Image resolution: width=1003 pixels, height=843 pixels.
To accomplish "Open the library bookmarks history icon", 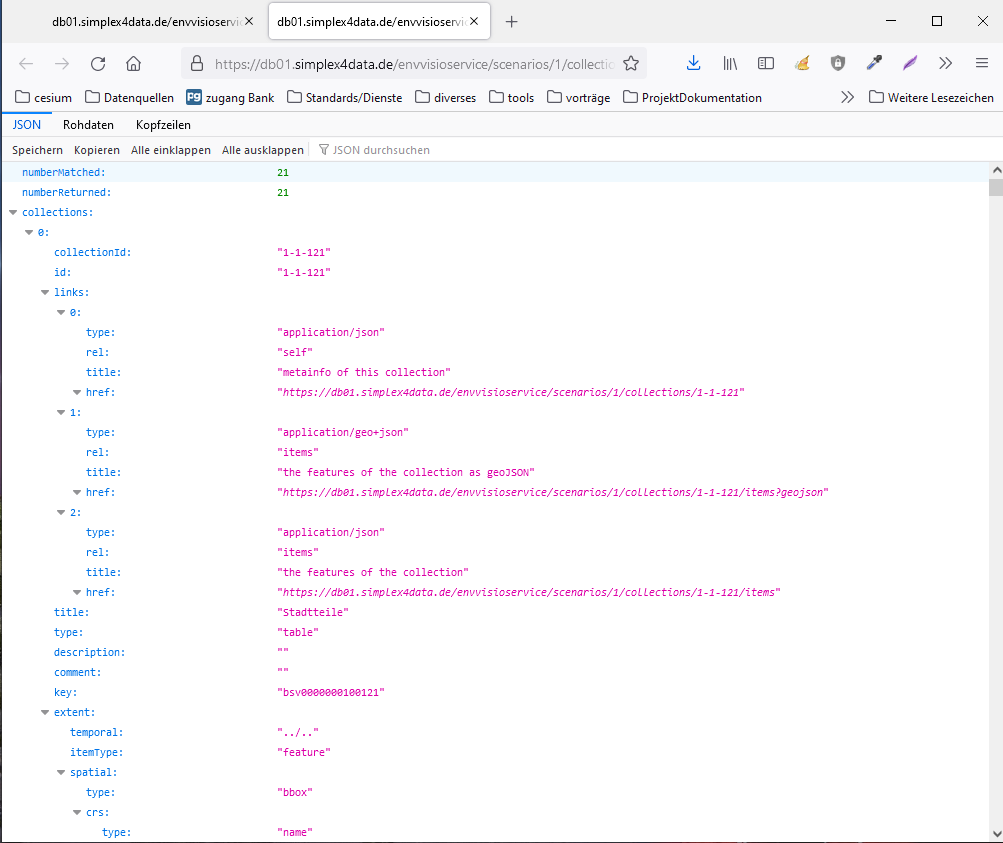I will click(x=730, y=64).
